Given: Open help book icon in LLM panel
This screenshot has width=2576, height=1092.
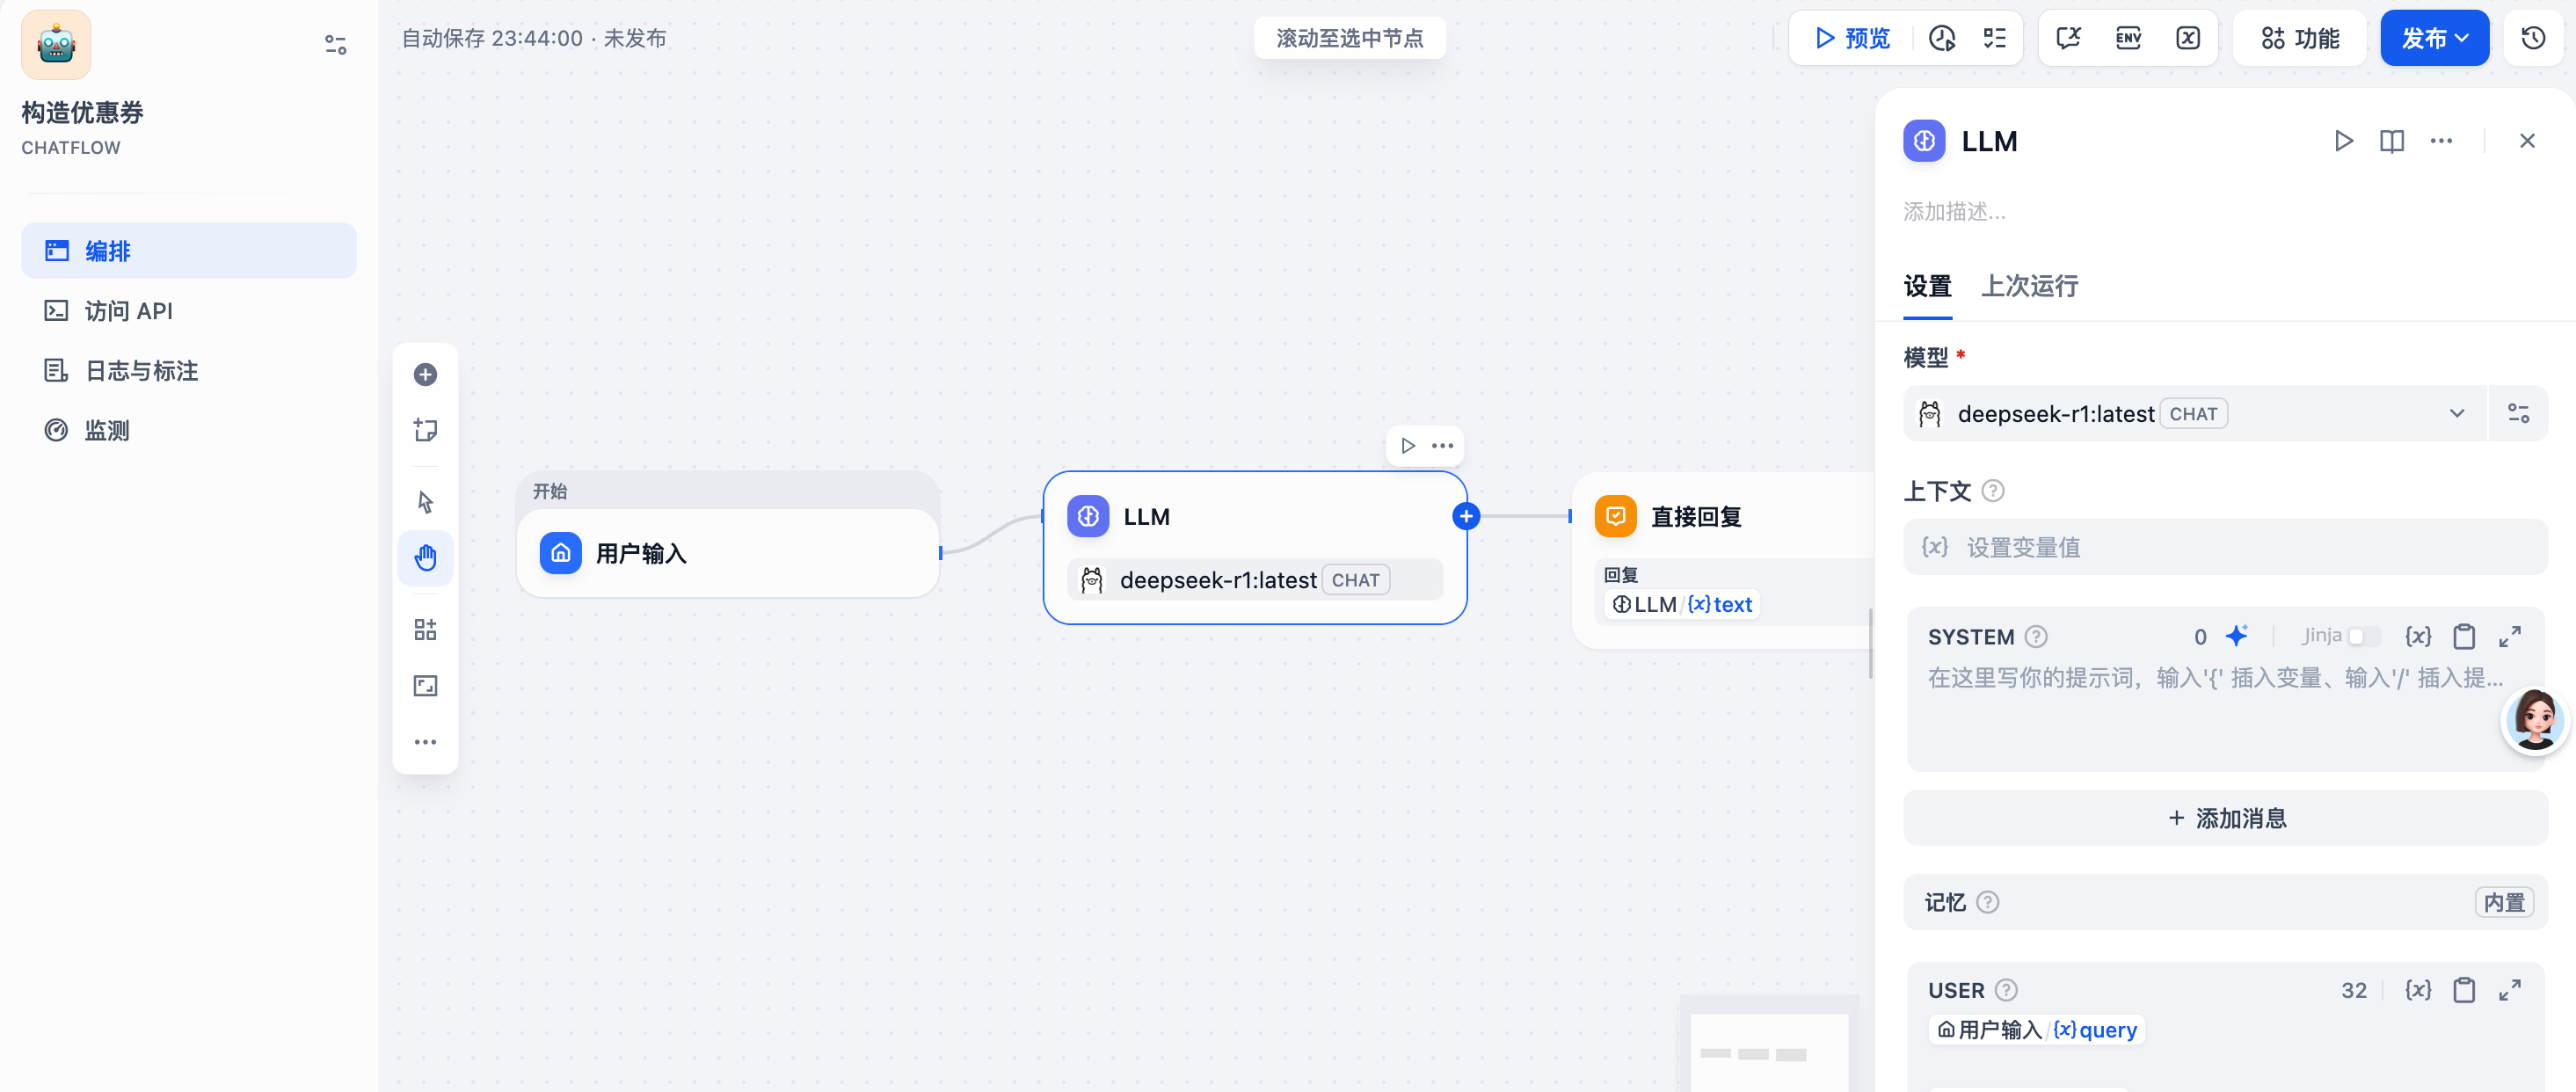Looking at the screenshot, I should click(2392, 141).
